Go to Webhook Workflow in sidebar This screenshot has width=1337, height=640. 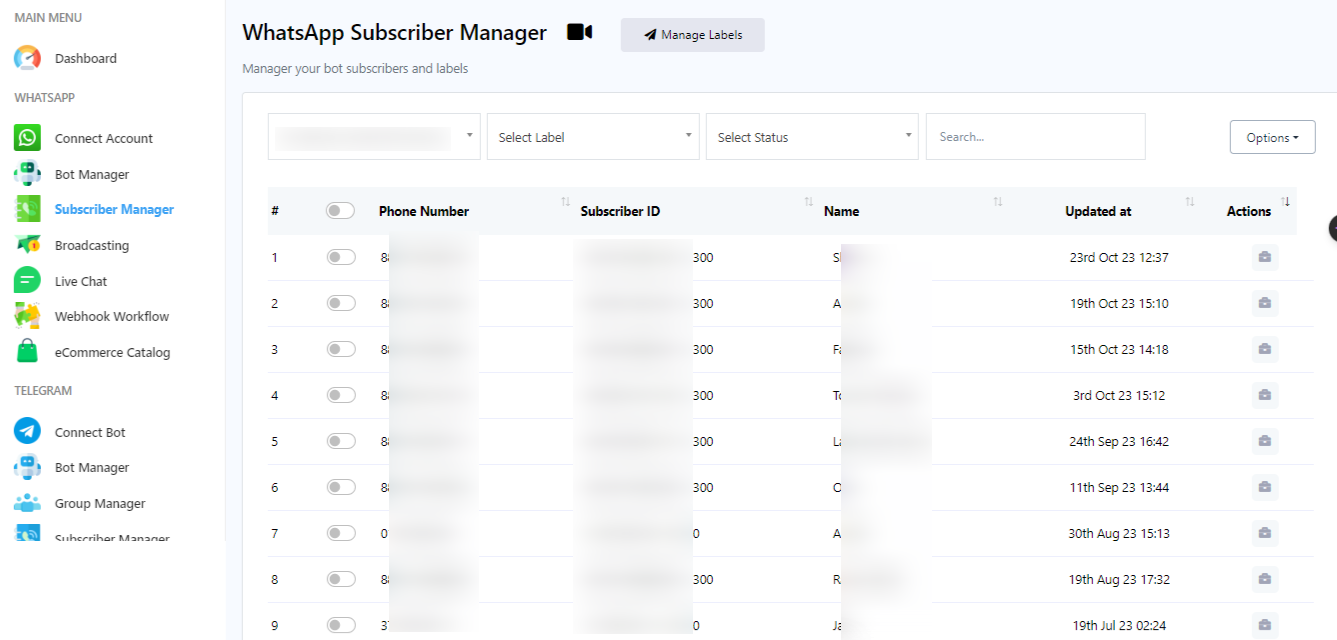click(111, 316)
